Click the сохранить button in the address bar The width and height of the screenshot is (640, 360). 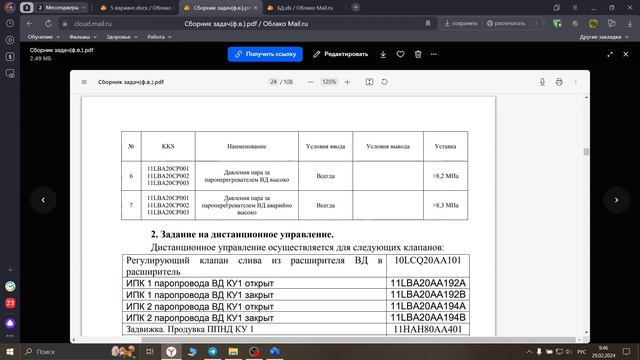click(x=461, y=24)
